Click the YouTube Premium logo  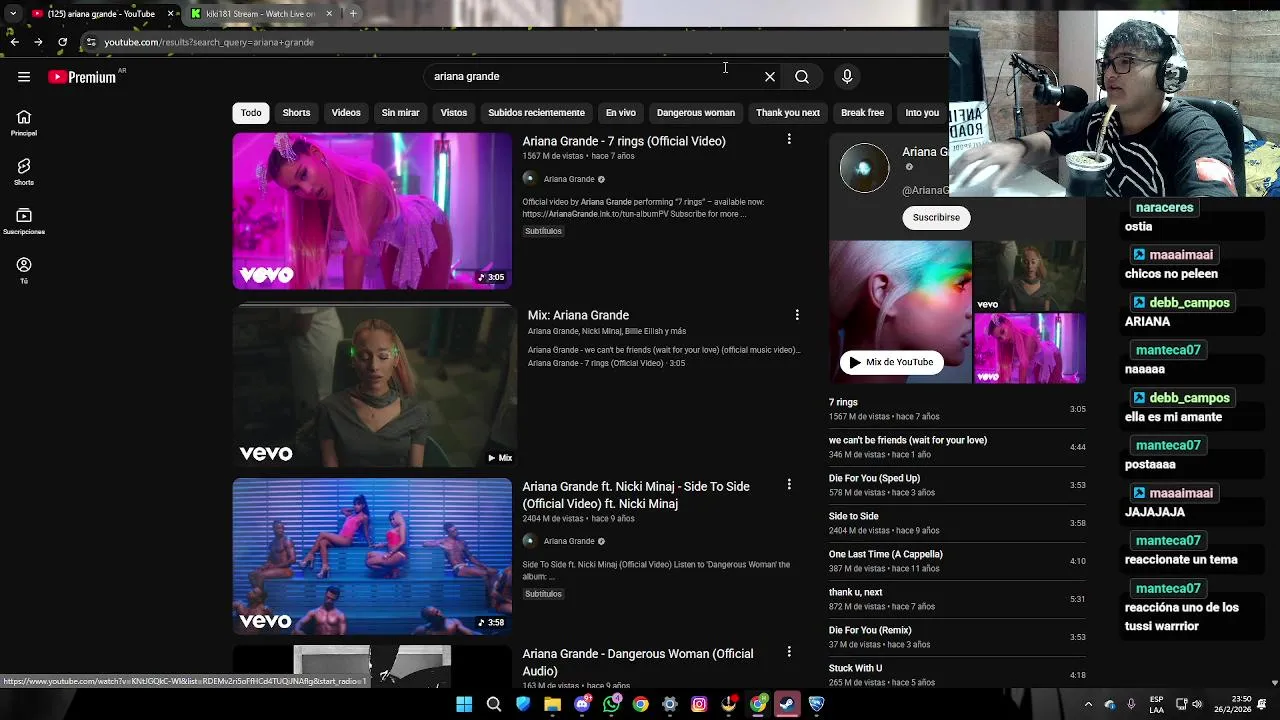coord(82,77)
